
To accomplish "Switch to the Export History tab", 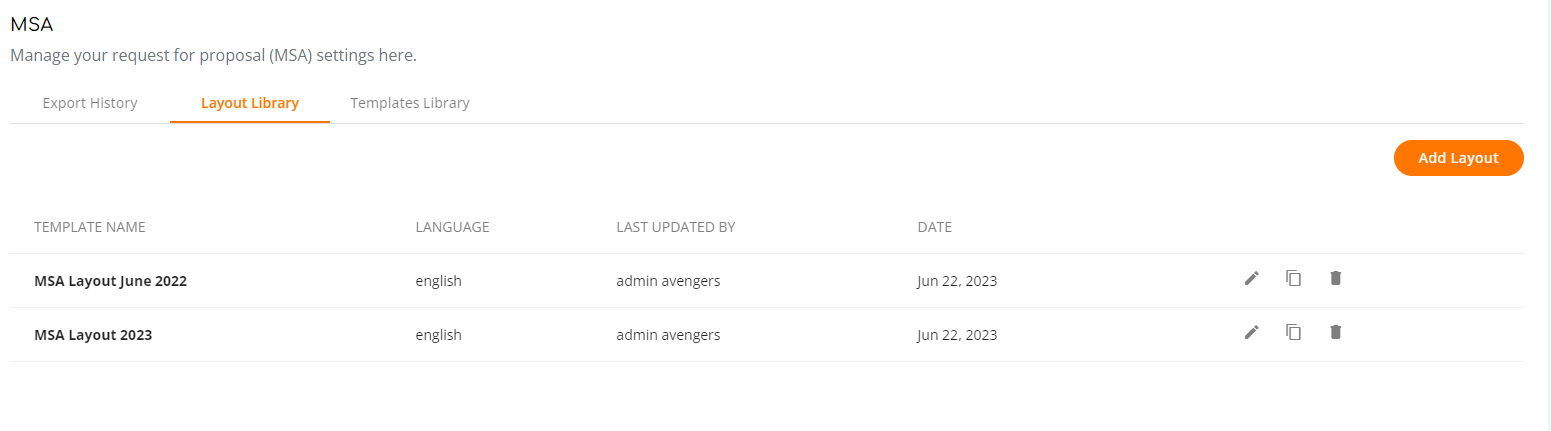I will pos(90,103).
